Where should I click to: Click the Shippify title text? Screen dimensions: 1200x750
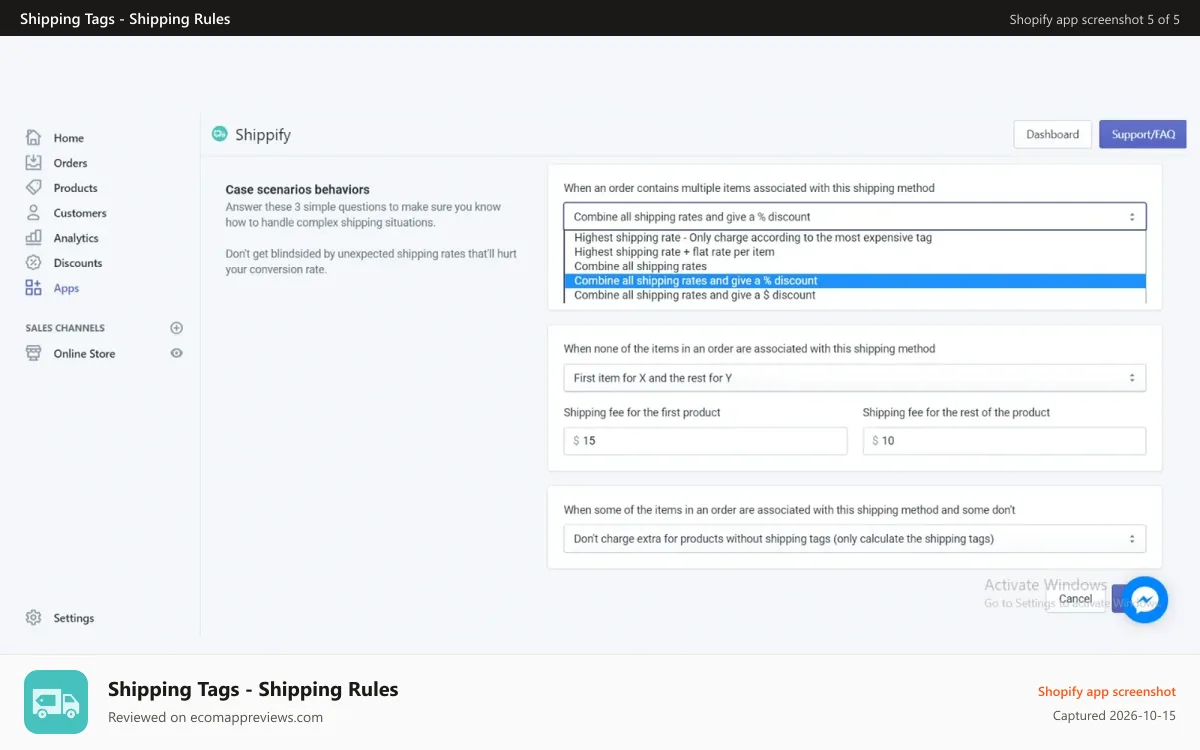pos(263,134)
